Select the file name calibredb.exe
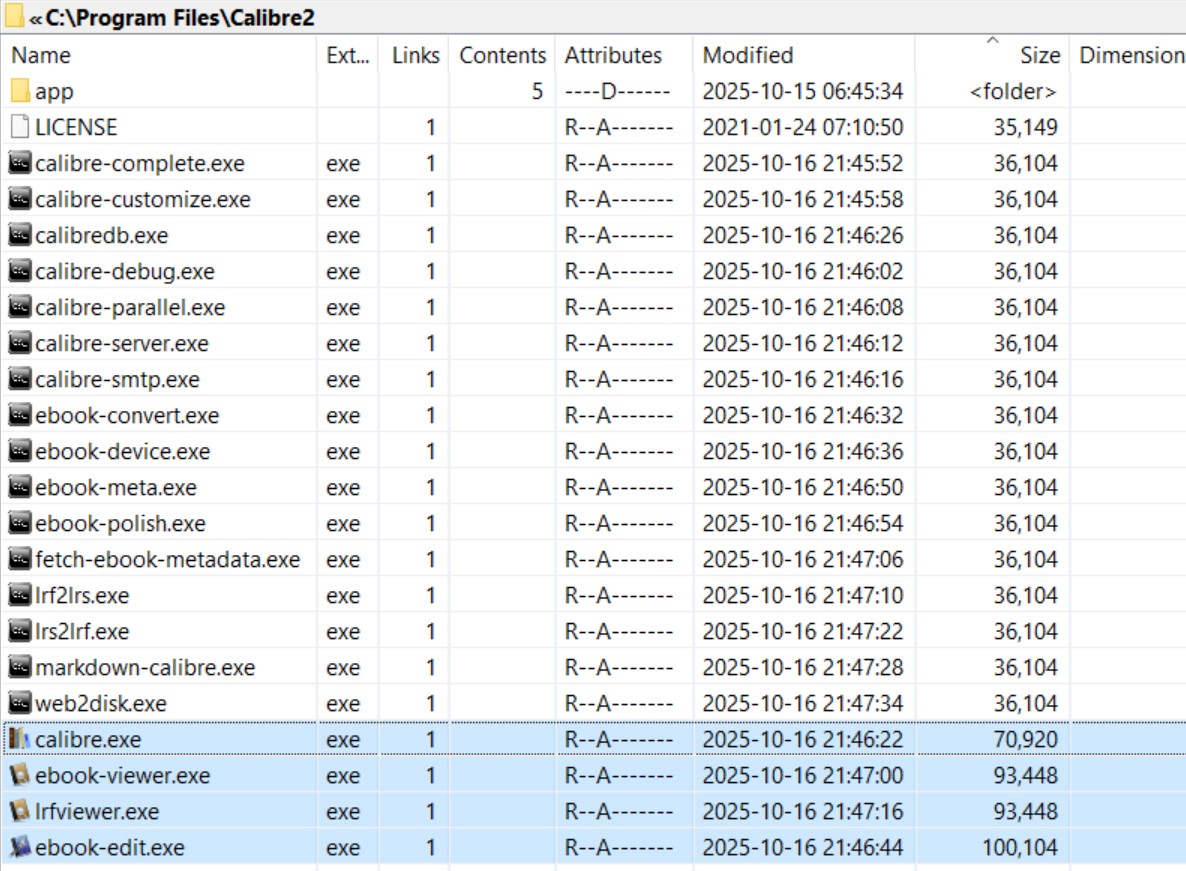 [x=101, y=235]
